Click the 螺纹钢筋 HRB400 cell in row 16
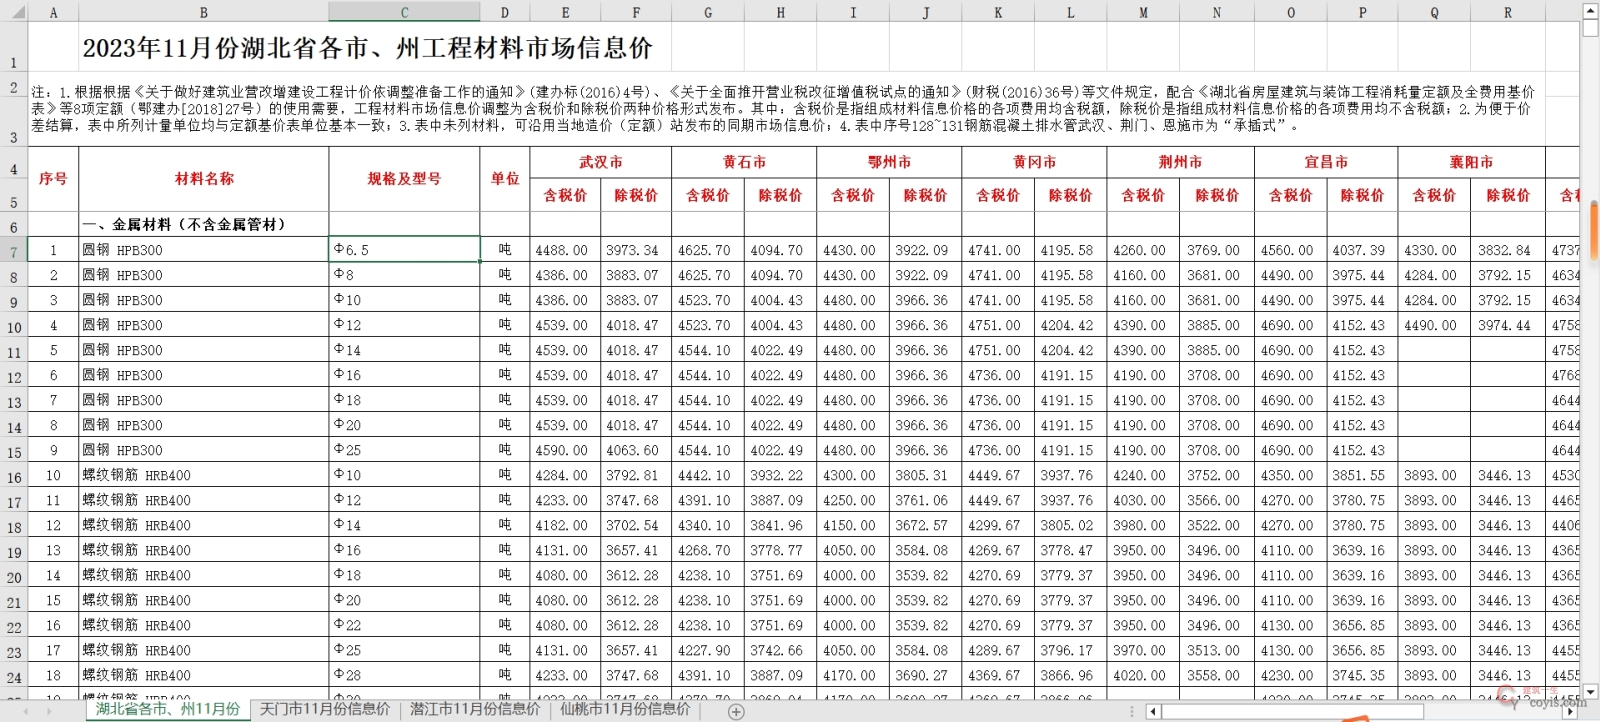Image resolution: width=1600 pixels, height=722 pixels. tap(204, 475)
